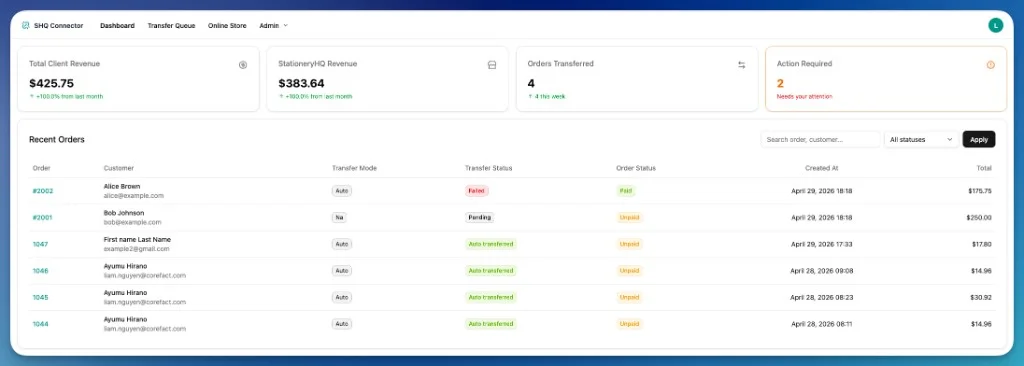Click the Created At column header
1024x366 pixels.
pos(822,168)
